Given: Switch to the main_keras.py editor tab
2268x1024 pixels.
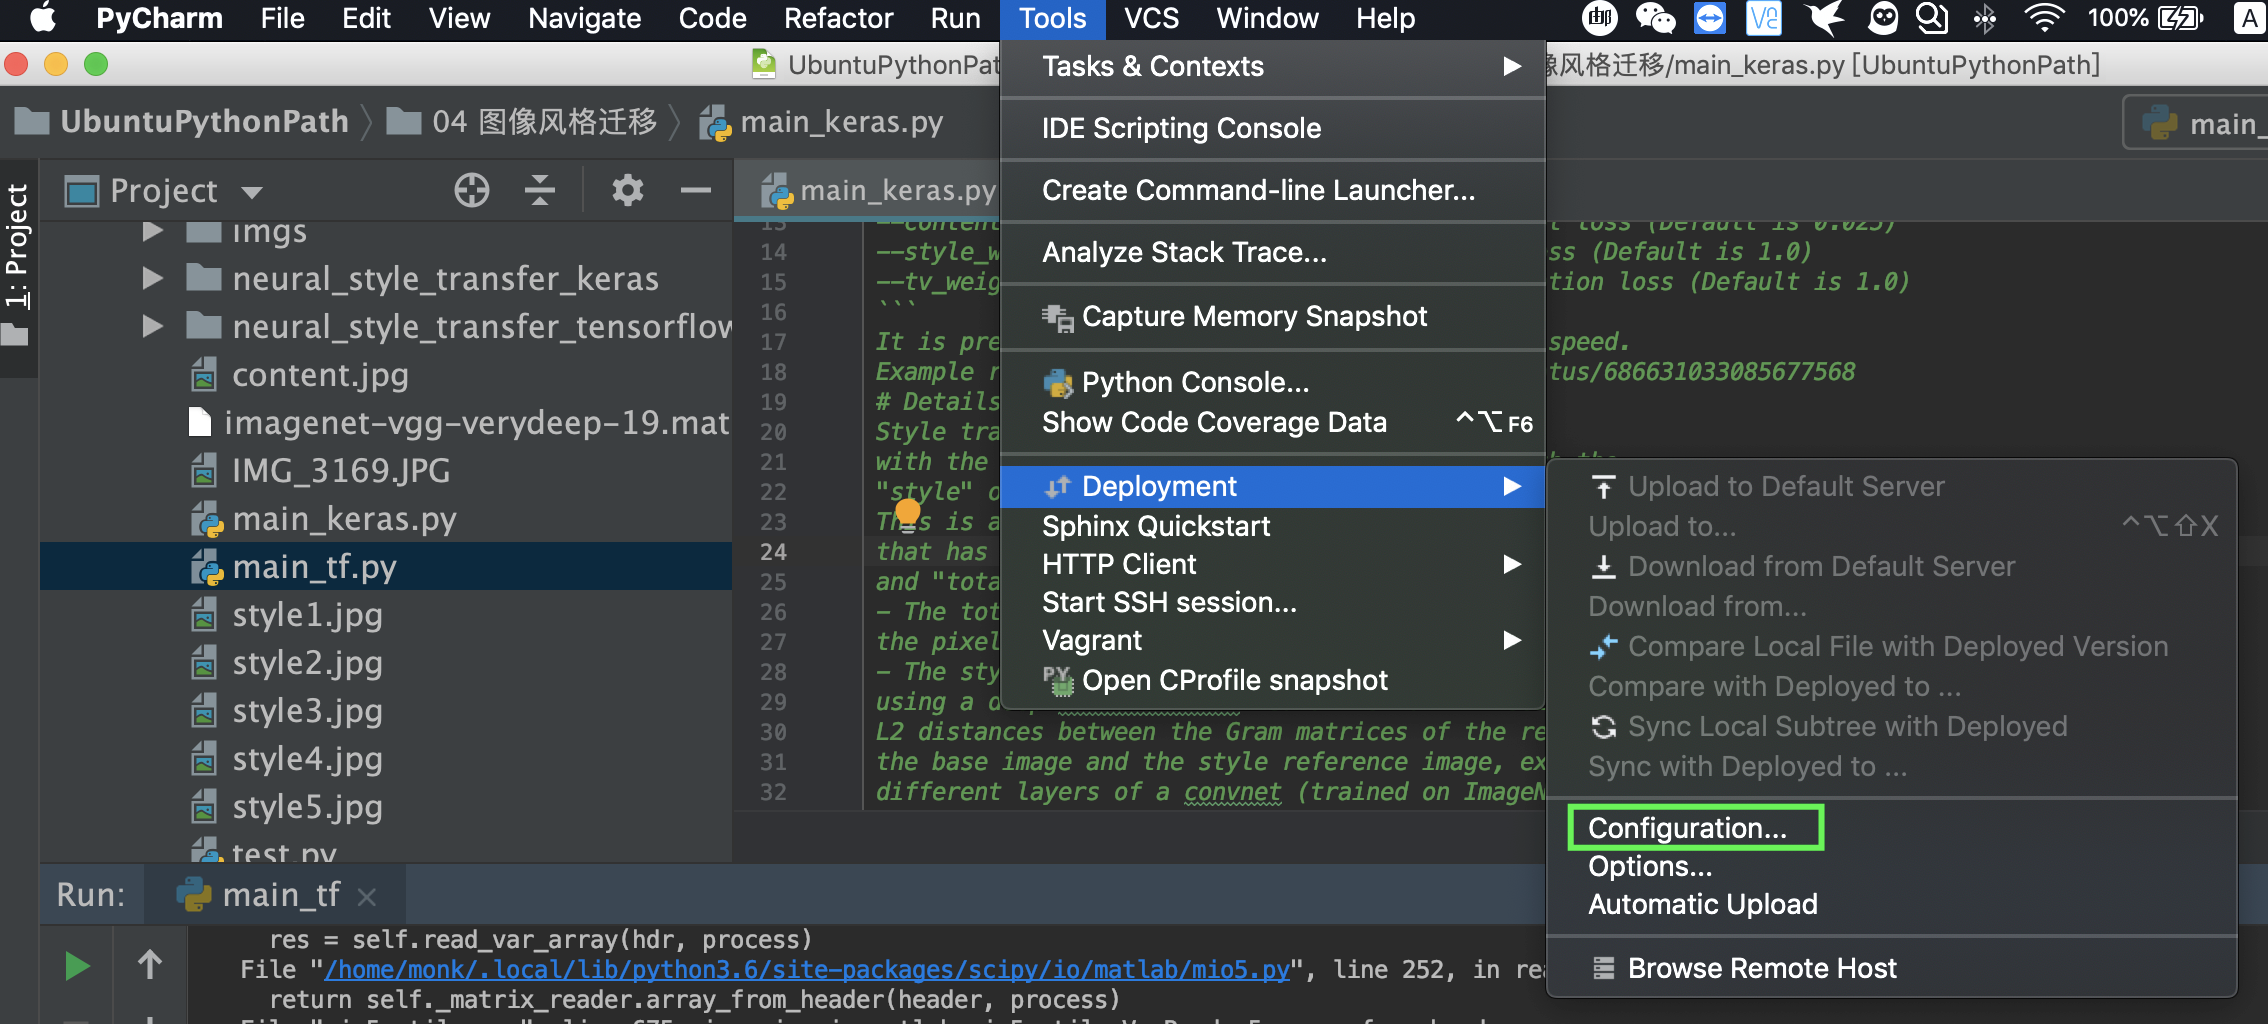Looking at the screenshot, I should (878, 190).
